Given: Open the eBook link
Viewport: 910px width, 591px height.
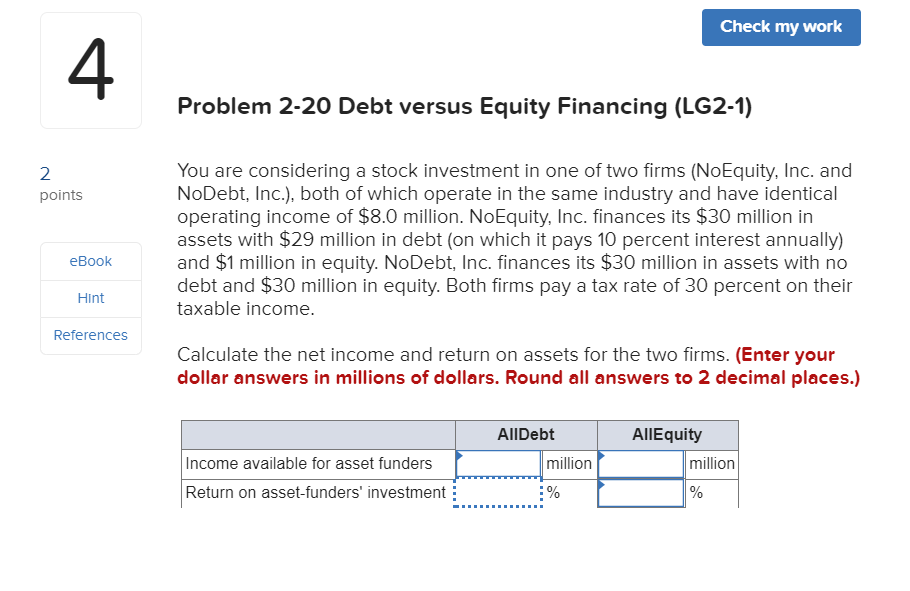Looking at the screenshot, I should pos(90,261).
